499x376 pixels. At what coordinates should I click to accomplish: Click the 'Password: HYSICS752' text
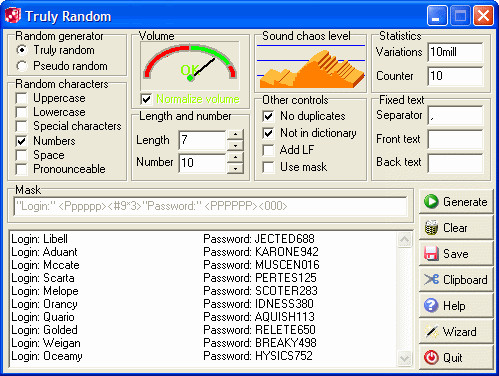258,356
